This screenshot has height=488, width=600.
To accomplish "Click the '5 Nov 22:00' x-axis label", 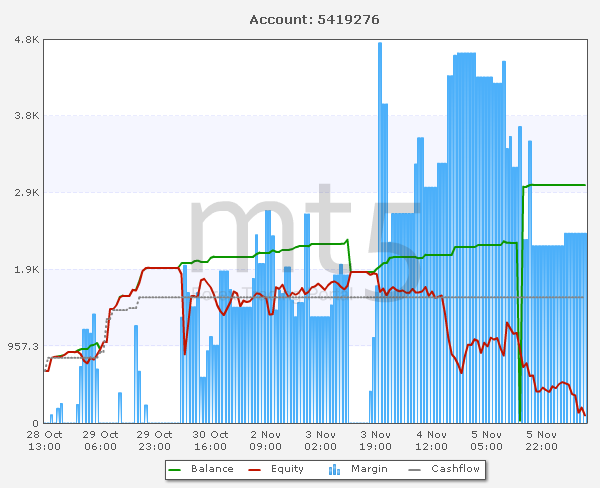I will 541,441.
